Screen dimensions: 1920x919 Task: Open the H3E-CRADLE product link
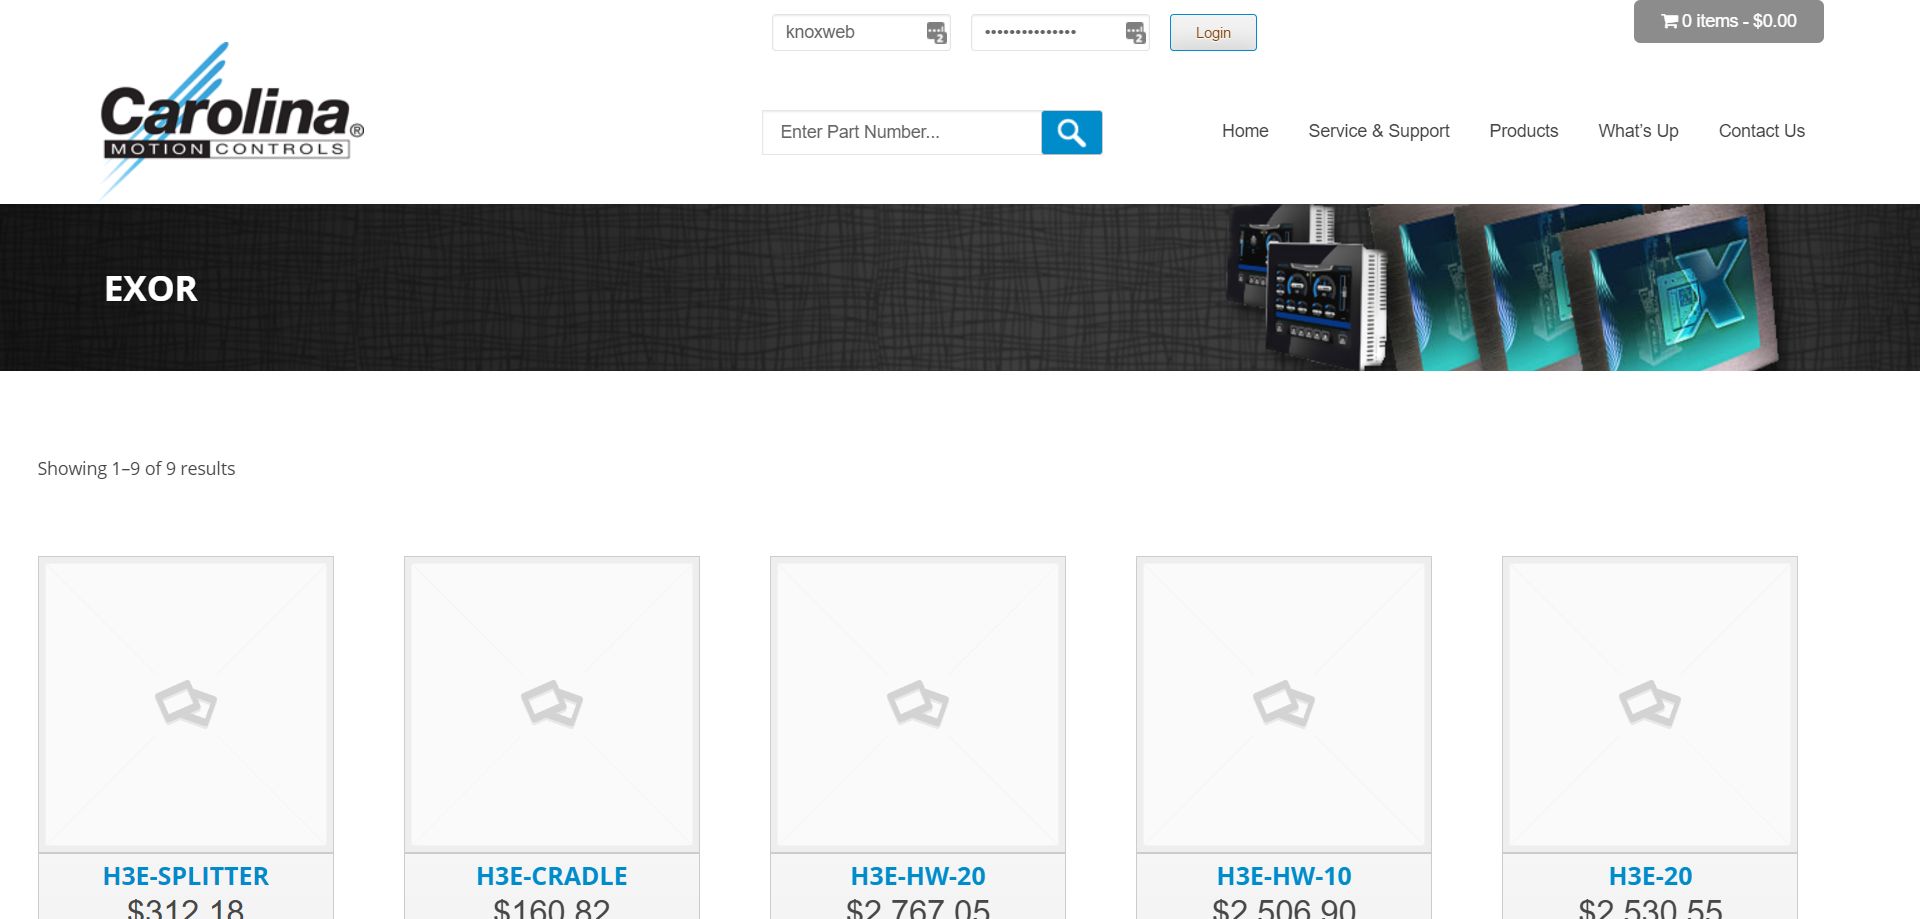point(552,876)
